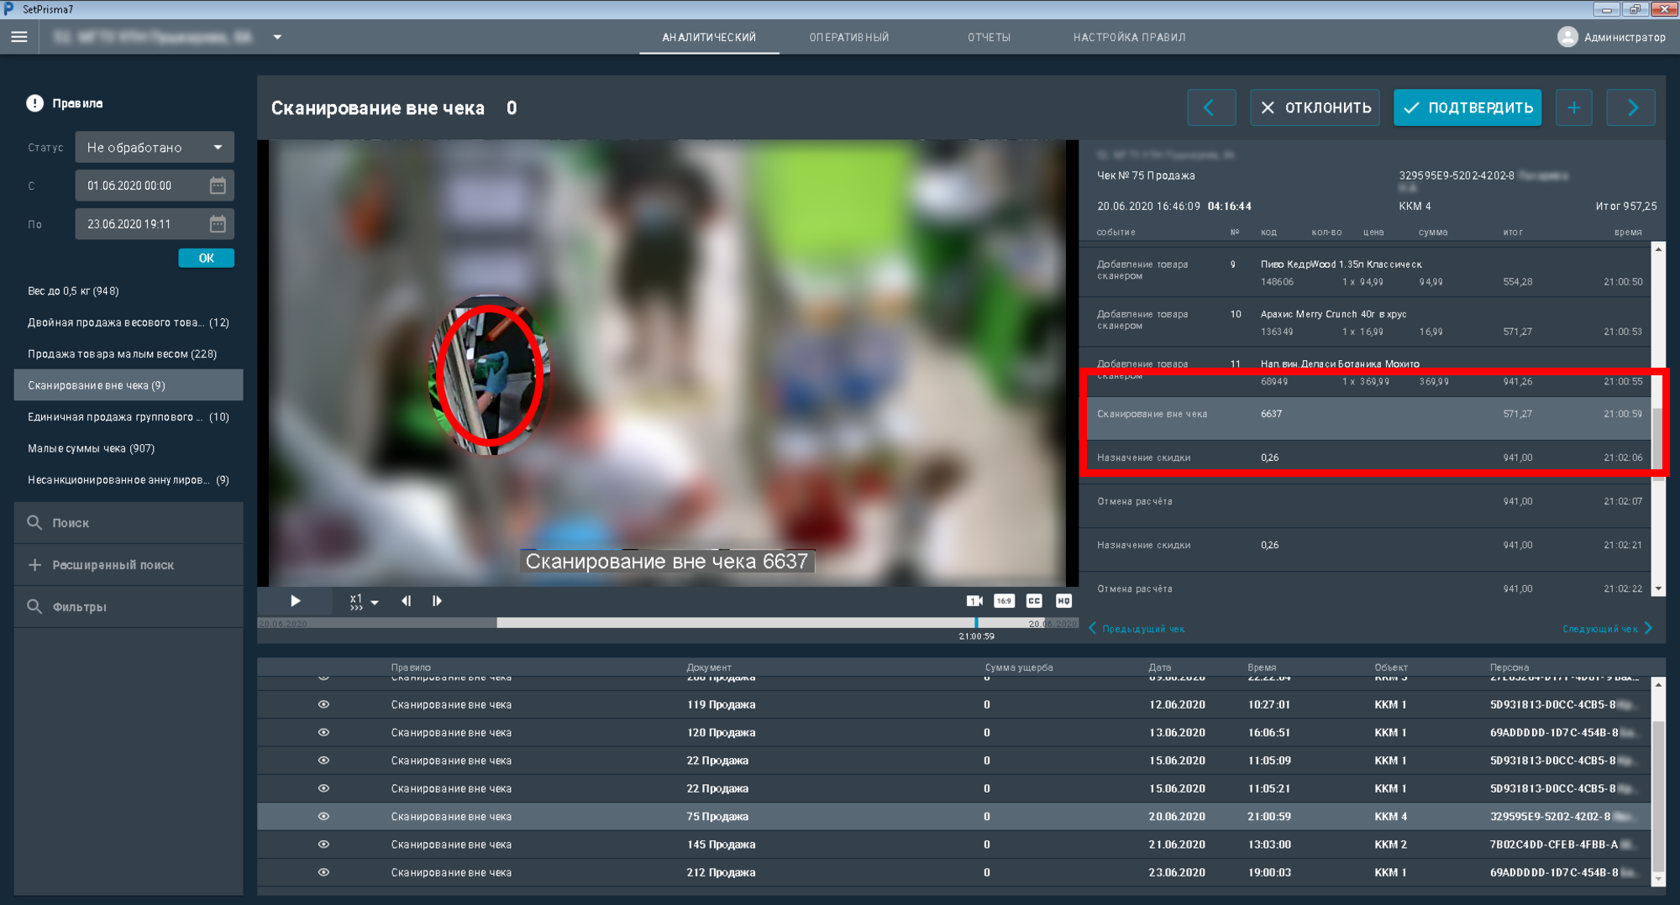This screenshot has height=905, width=1680.
Task: Open the ОПЕРАТИВНЫЙ tab
Action: click(x=849, y=37)
